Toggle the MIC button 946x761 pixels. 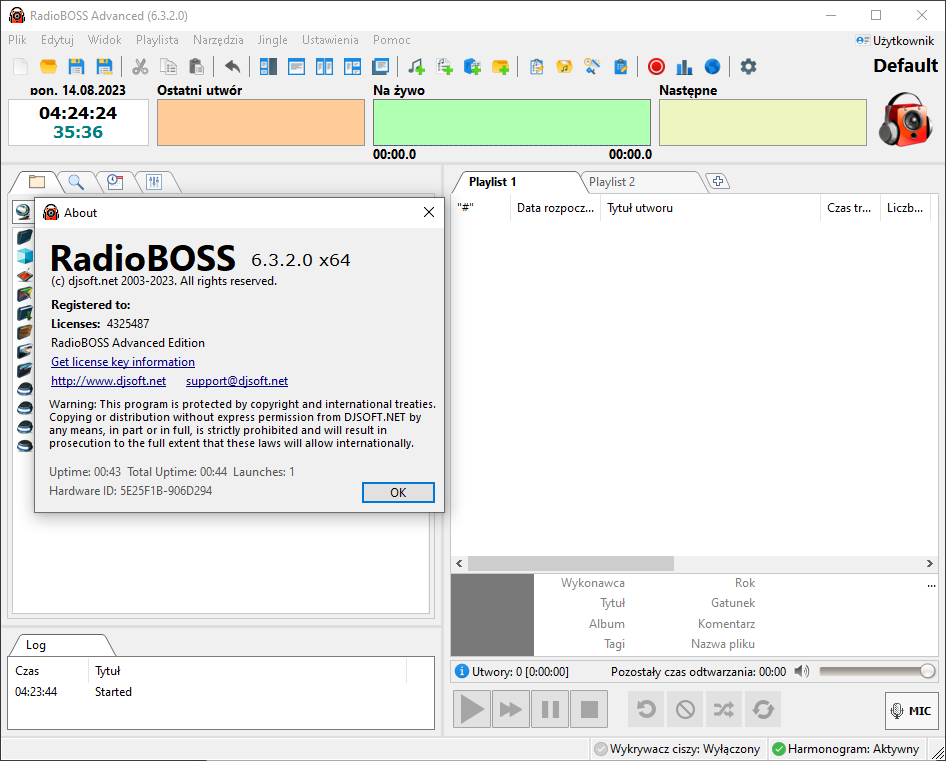(x=912, y=710)
